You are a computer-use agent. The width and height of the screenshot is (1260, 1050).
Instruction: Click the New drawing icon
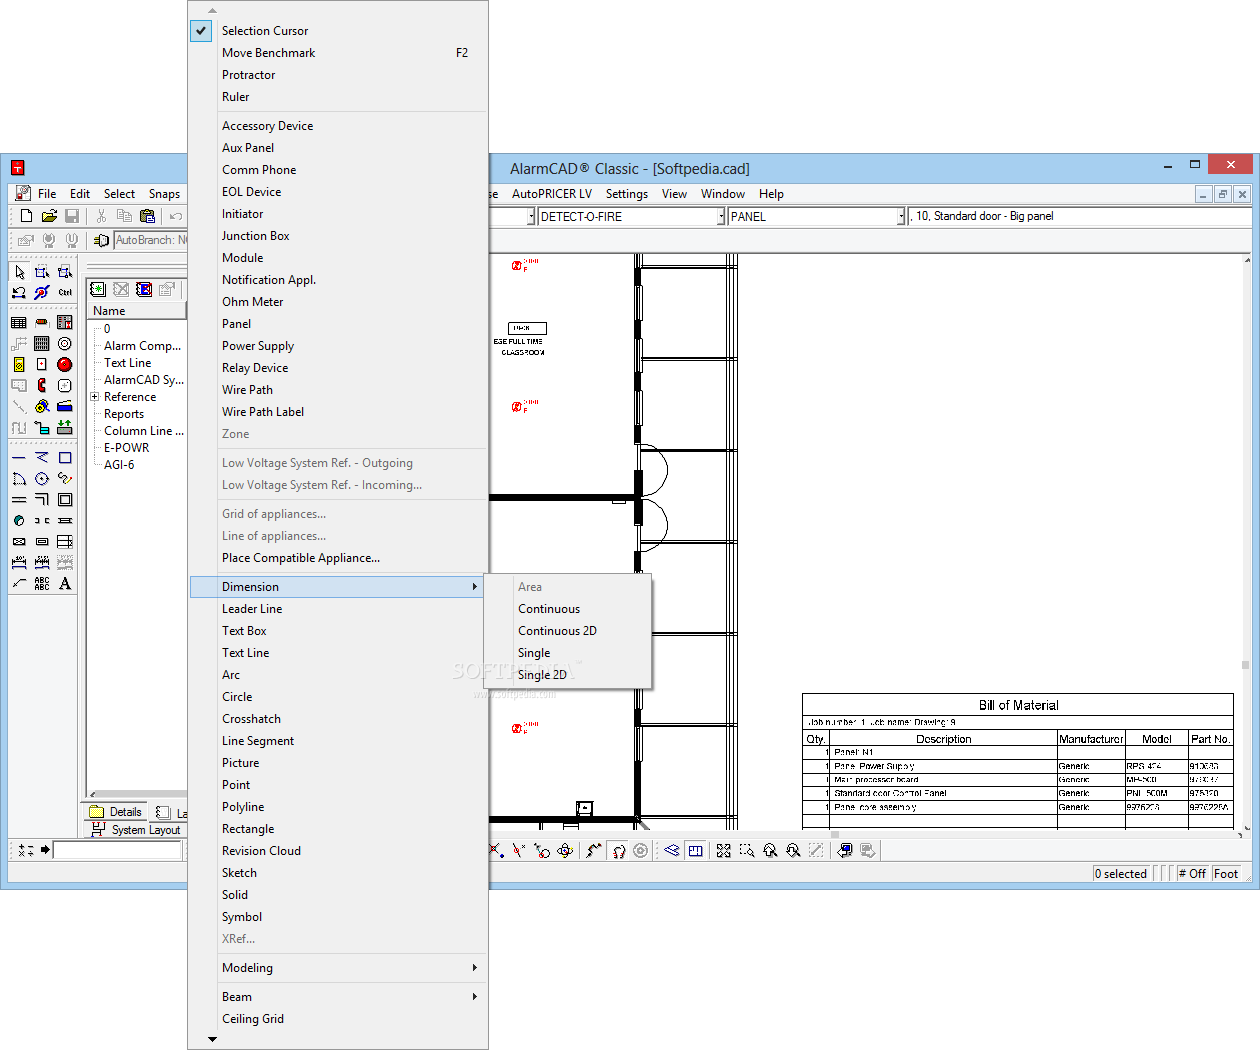tap(27, 215)
